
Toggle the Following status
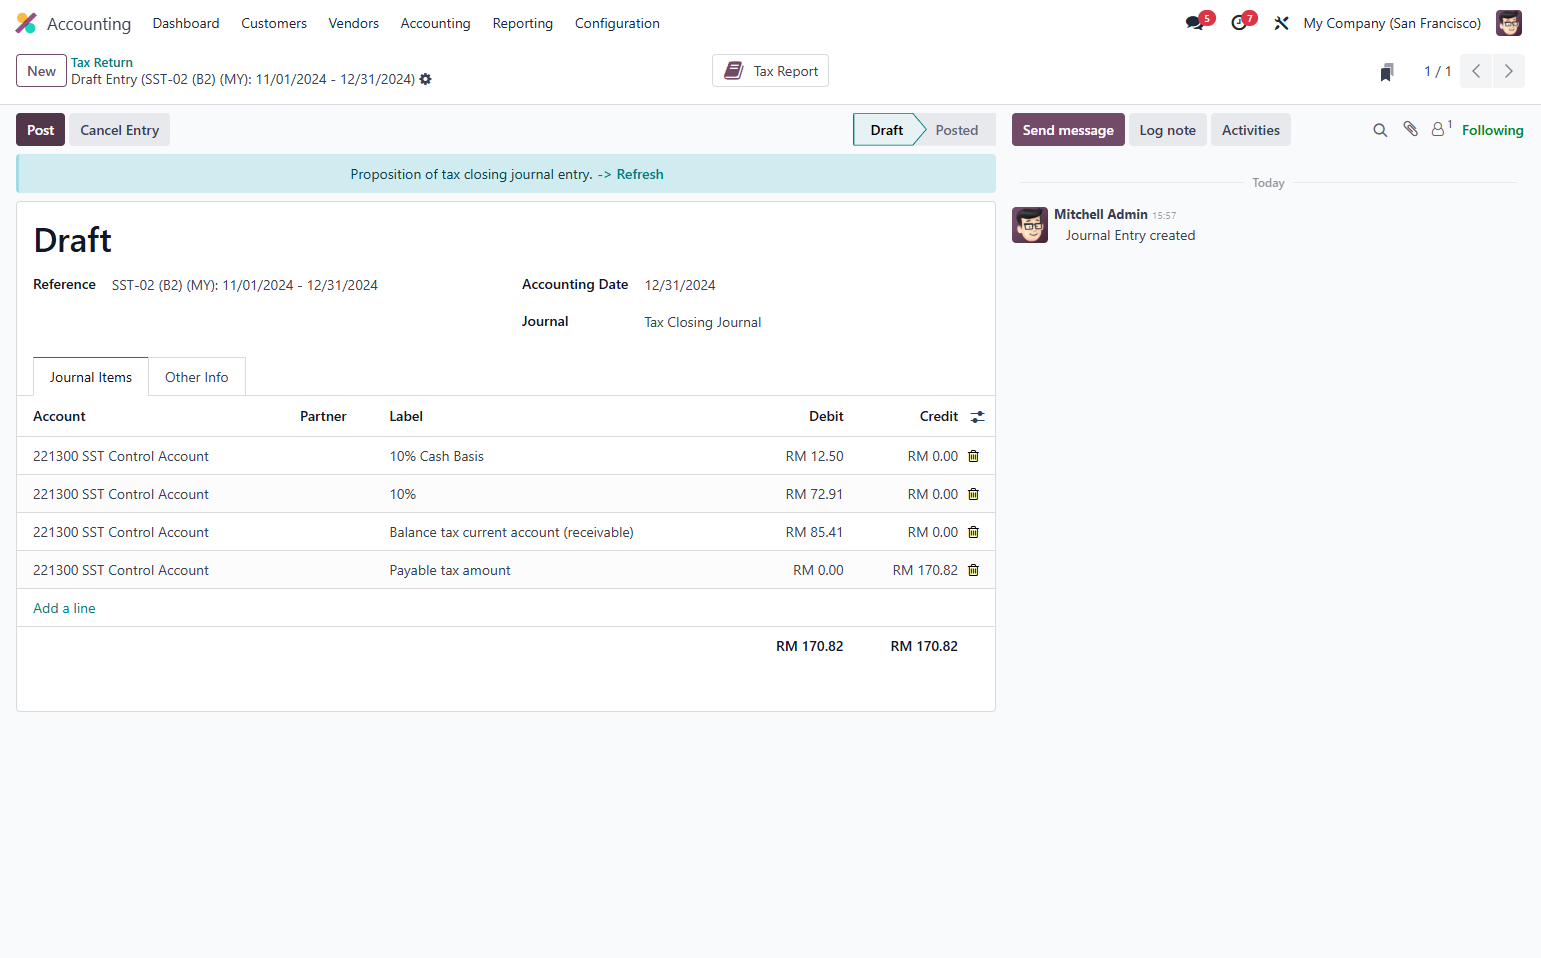(x=1493, y=130)
